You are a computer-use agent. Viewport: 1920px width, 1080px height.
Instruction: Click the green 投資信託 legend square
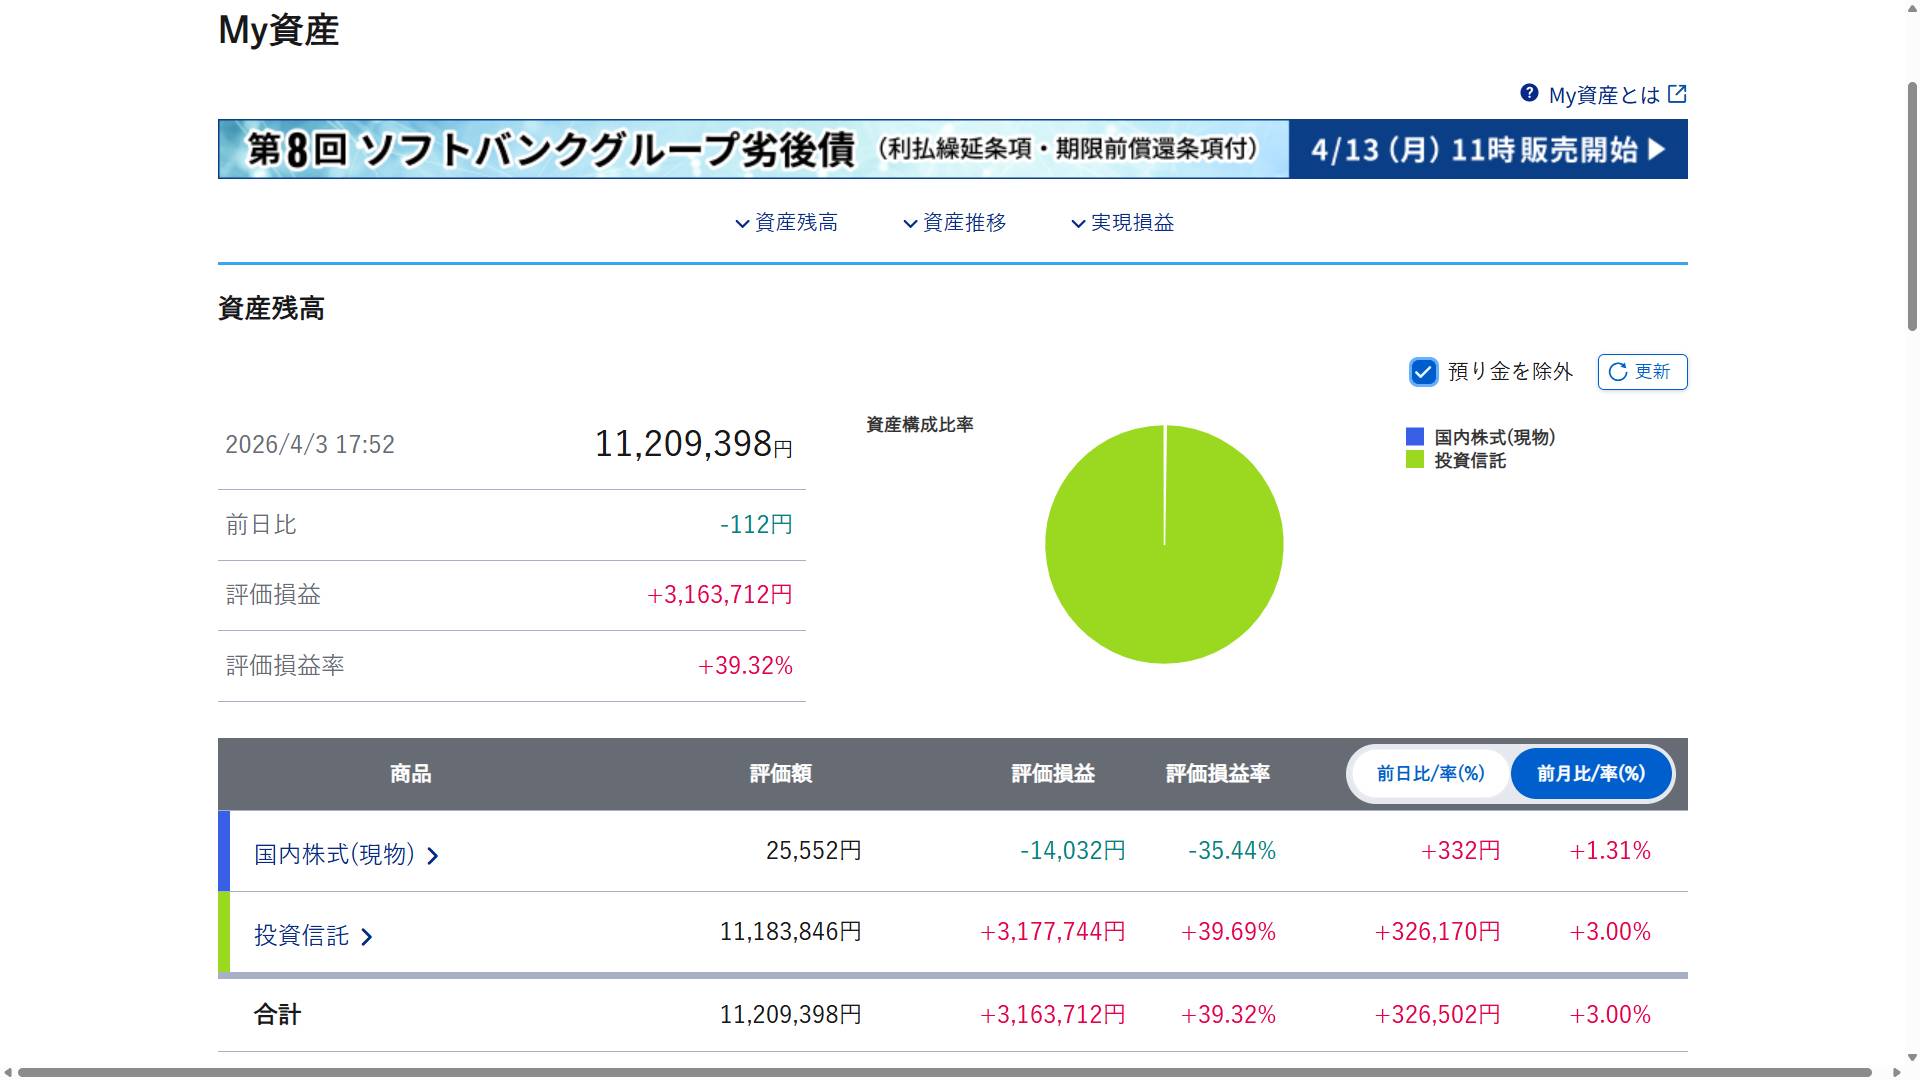tap(1414, 461)
